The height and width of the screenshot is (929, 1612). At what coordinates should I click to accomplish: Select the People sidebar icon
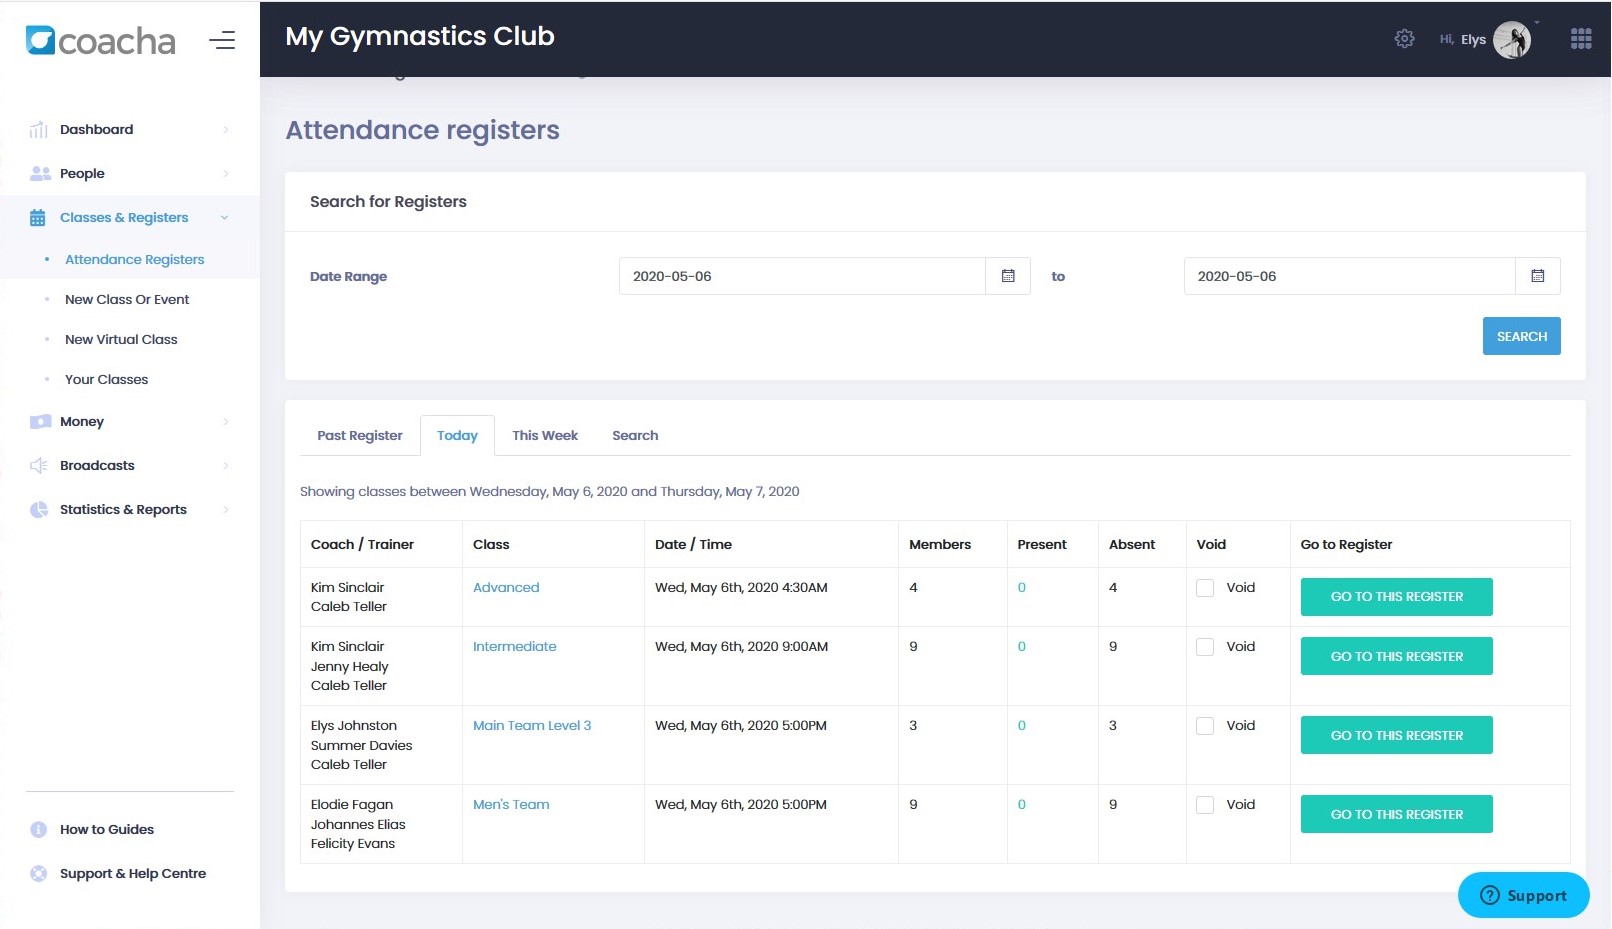tap(38, 173)
